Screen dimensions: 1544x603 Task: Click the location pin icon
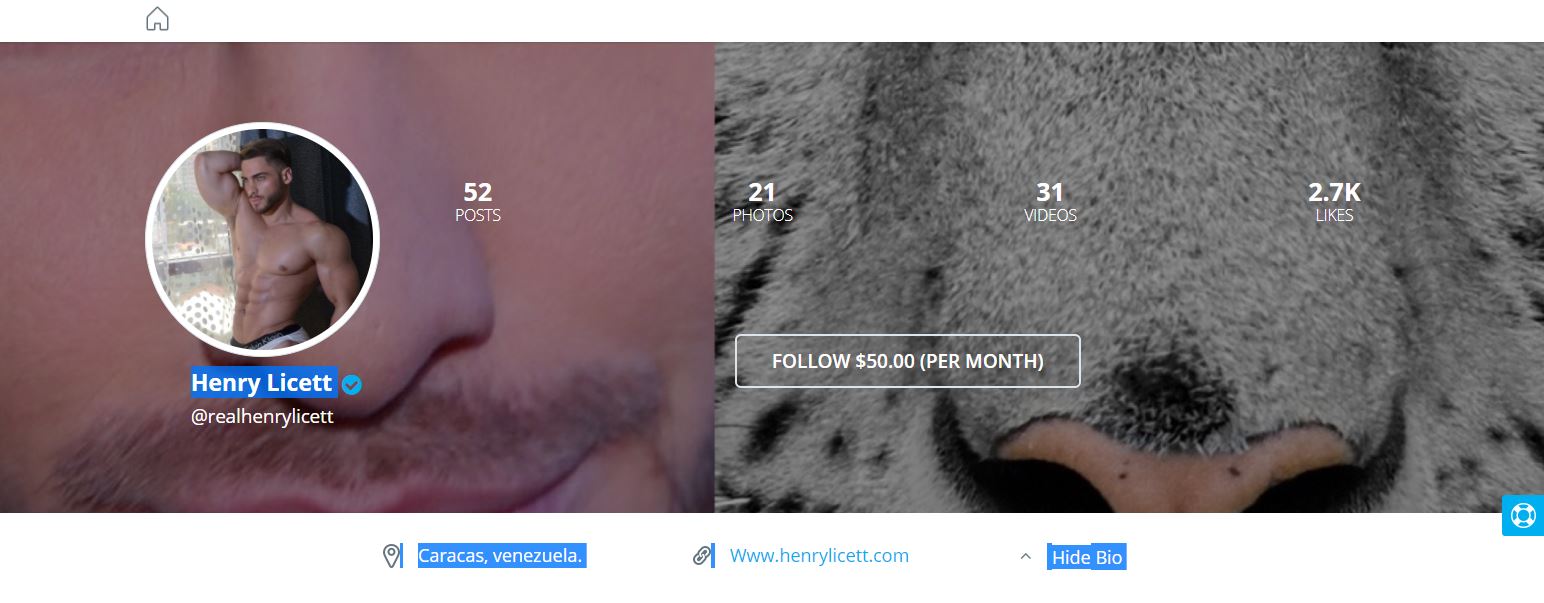[x=391, y=556]
